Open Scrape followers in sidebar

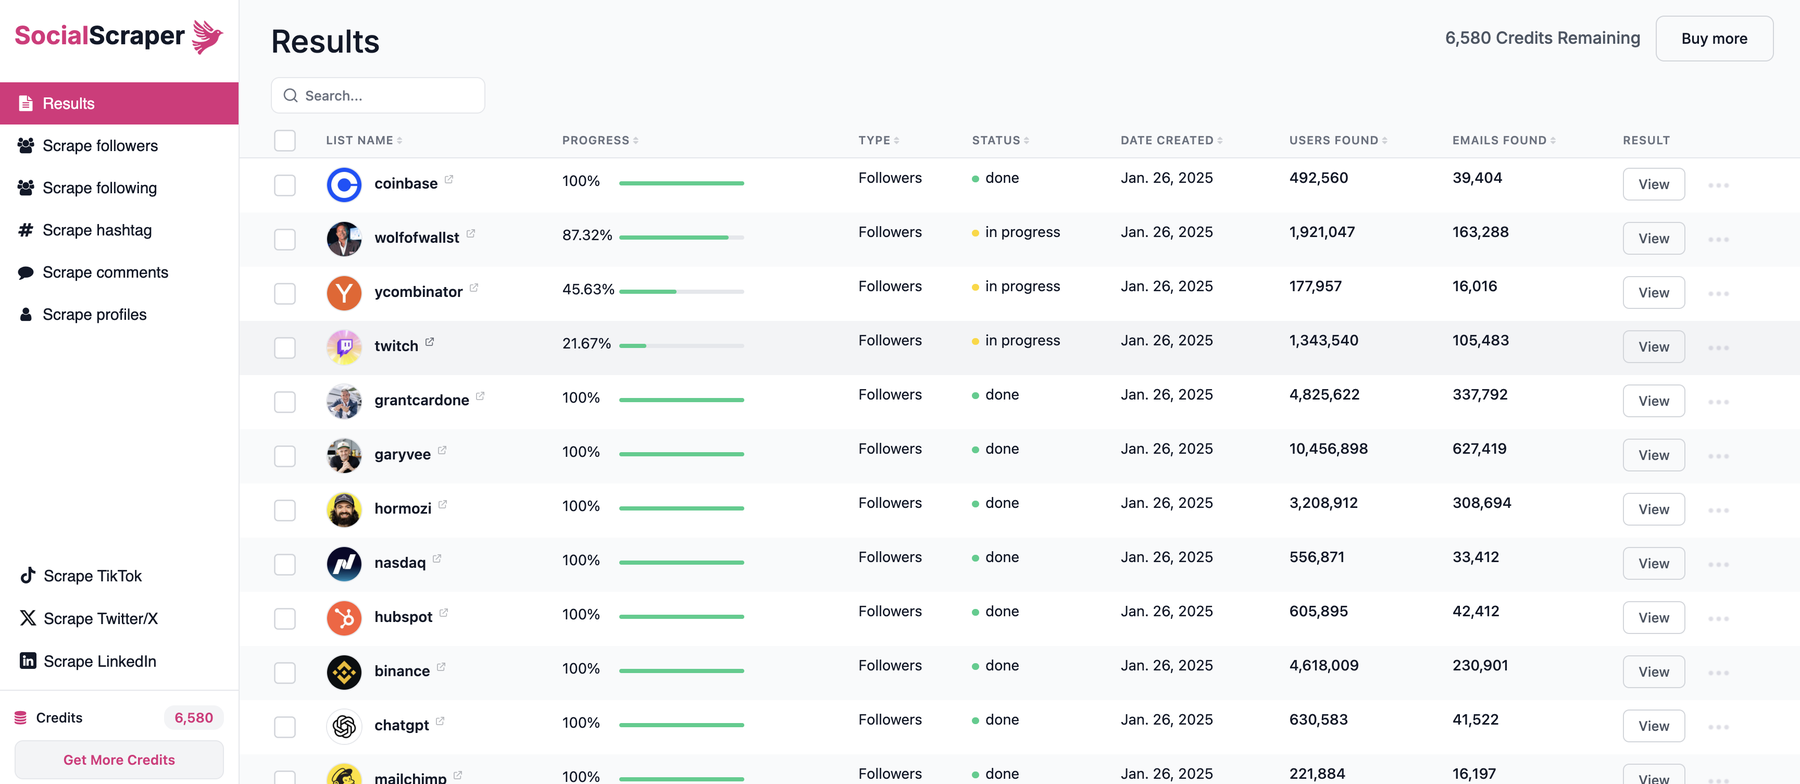click(119, 146)
